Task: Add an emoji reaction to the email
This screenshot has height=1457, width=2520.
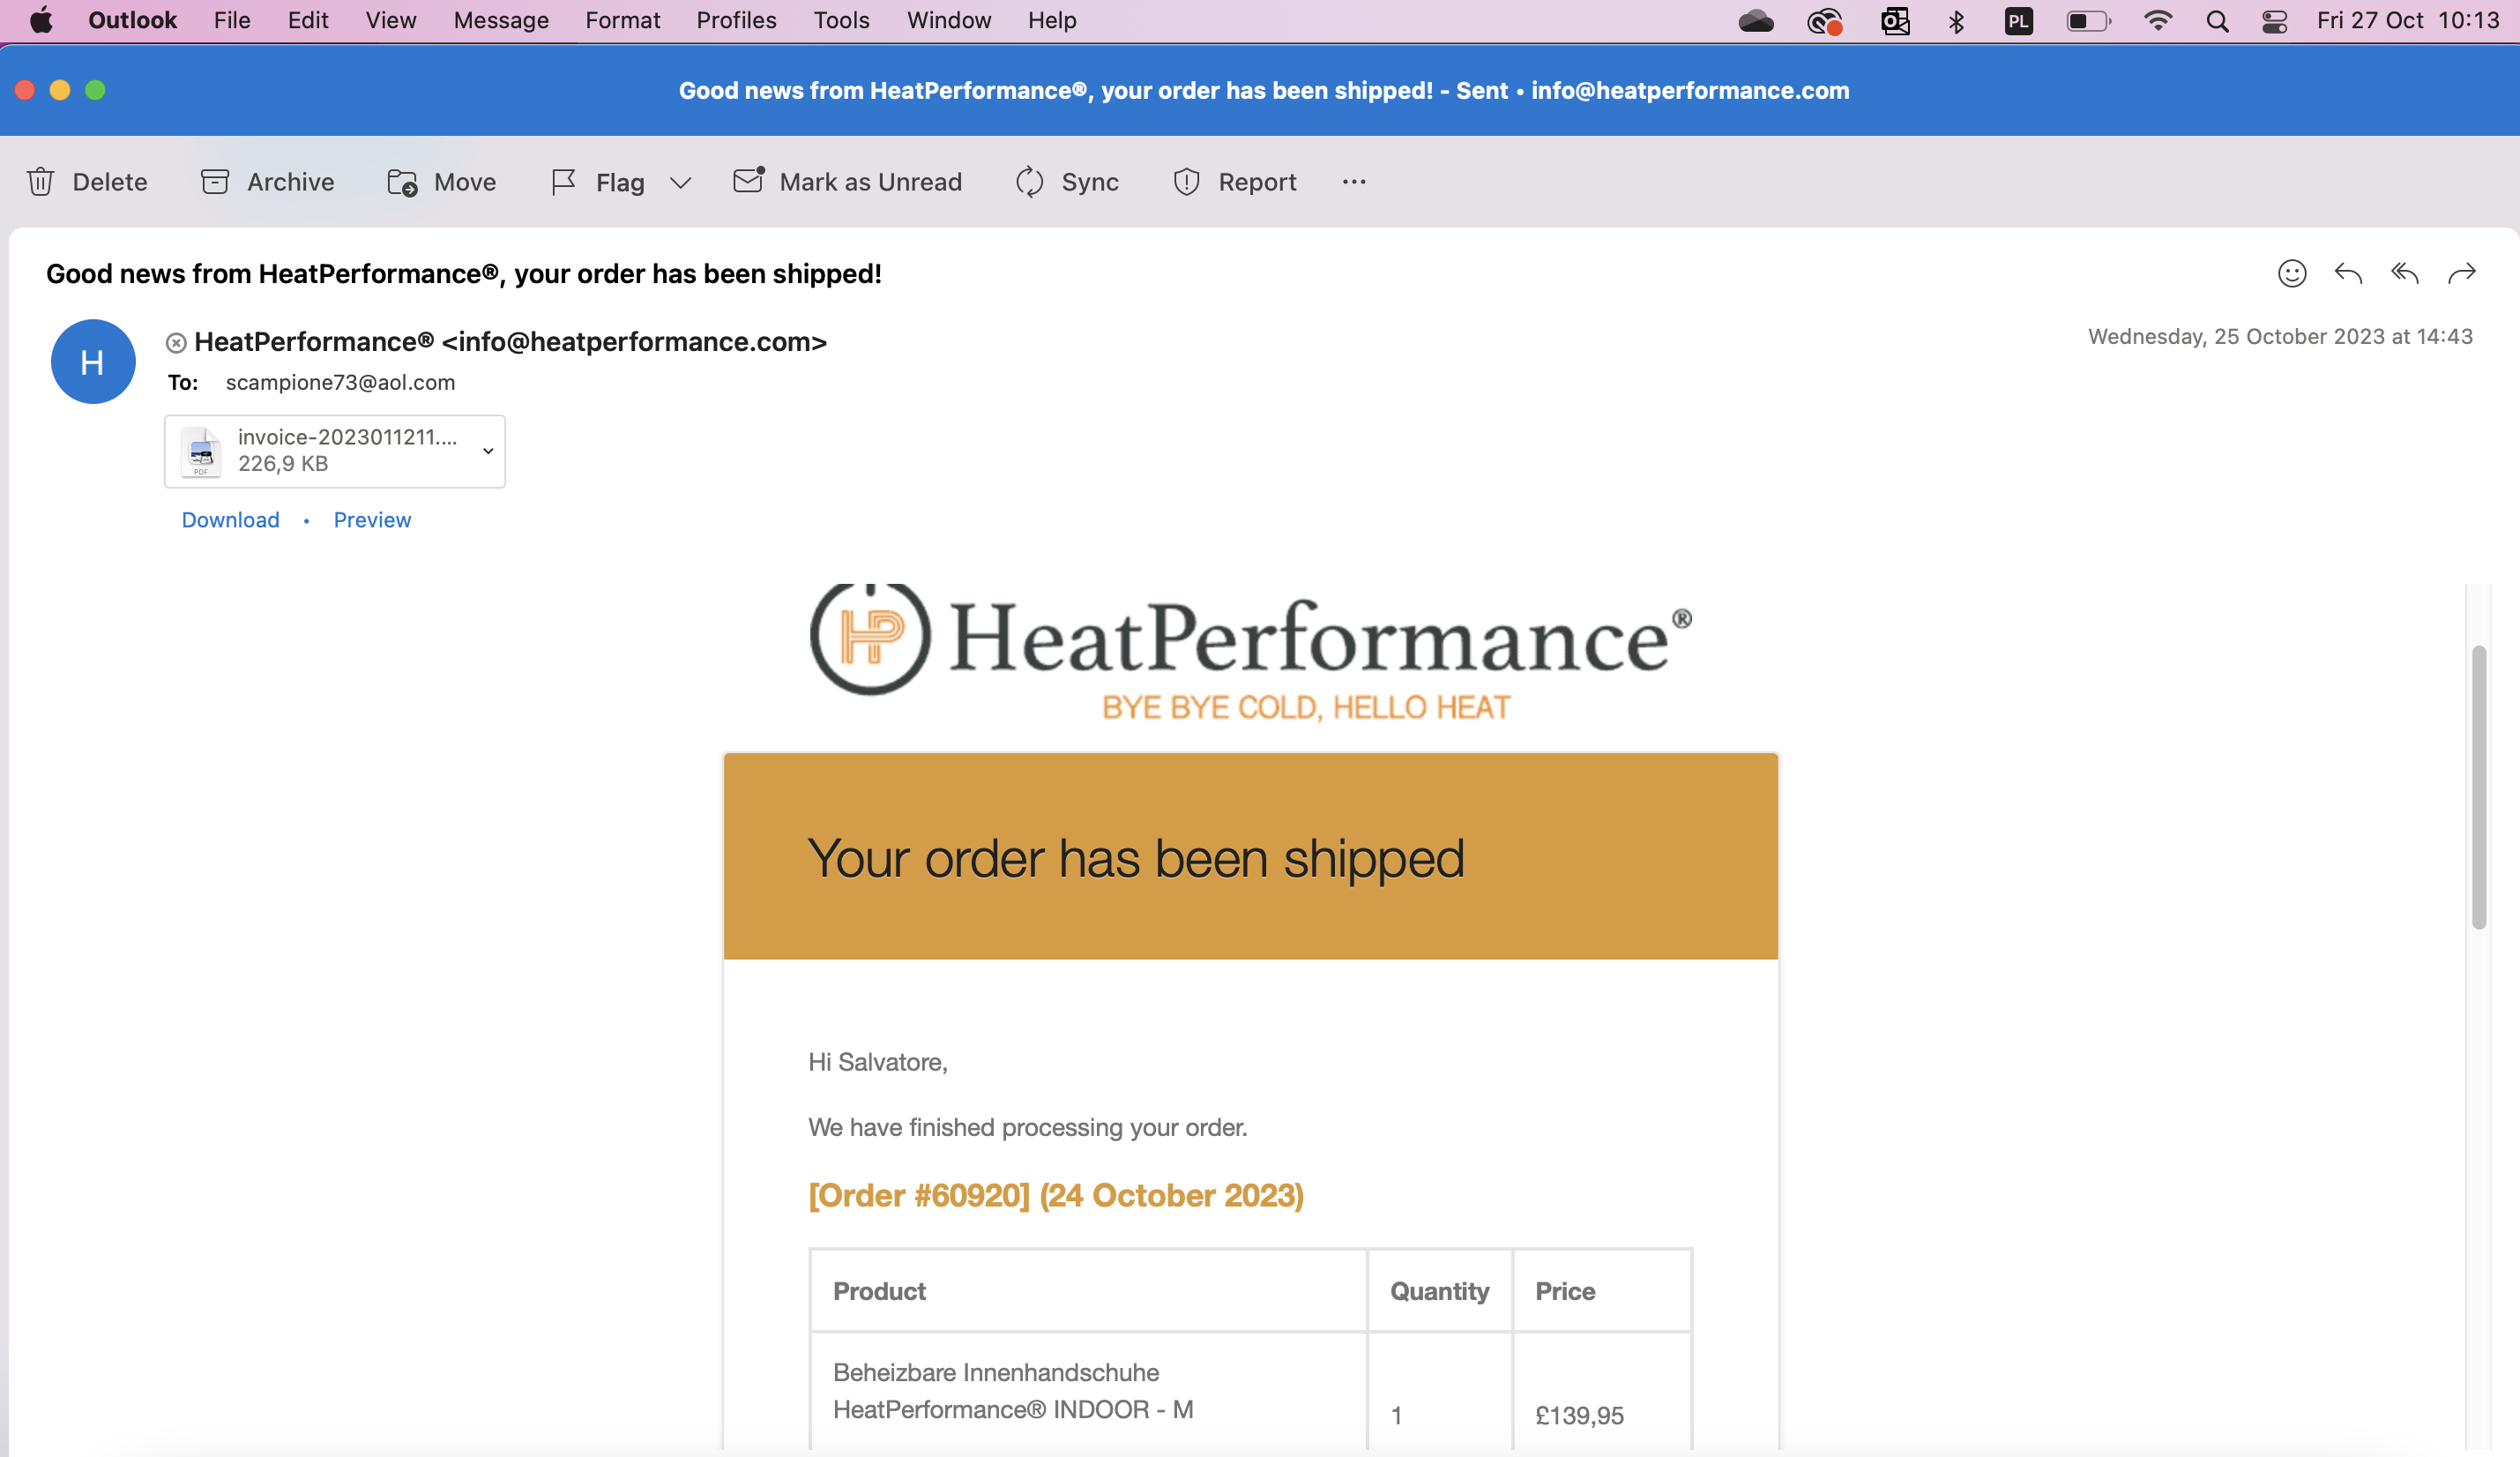Action: (x=2292, y=273)
